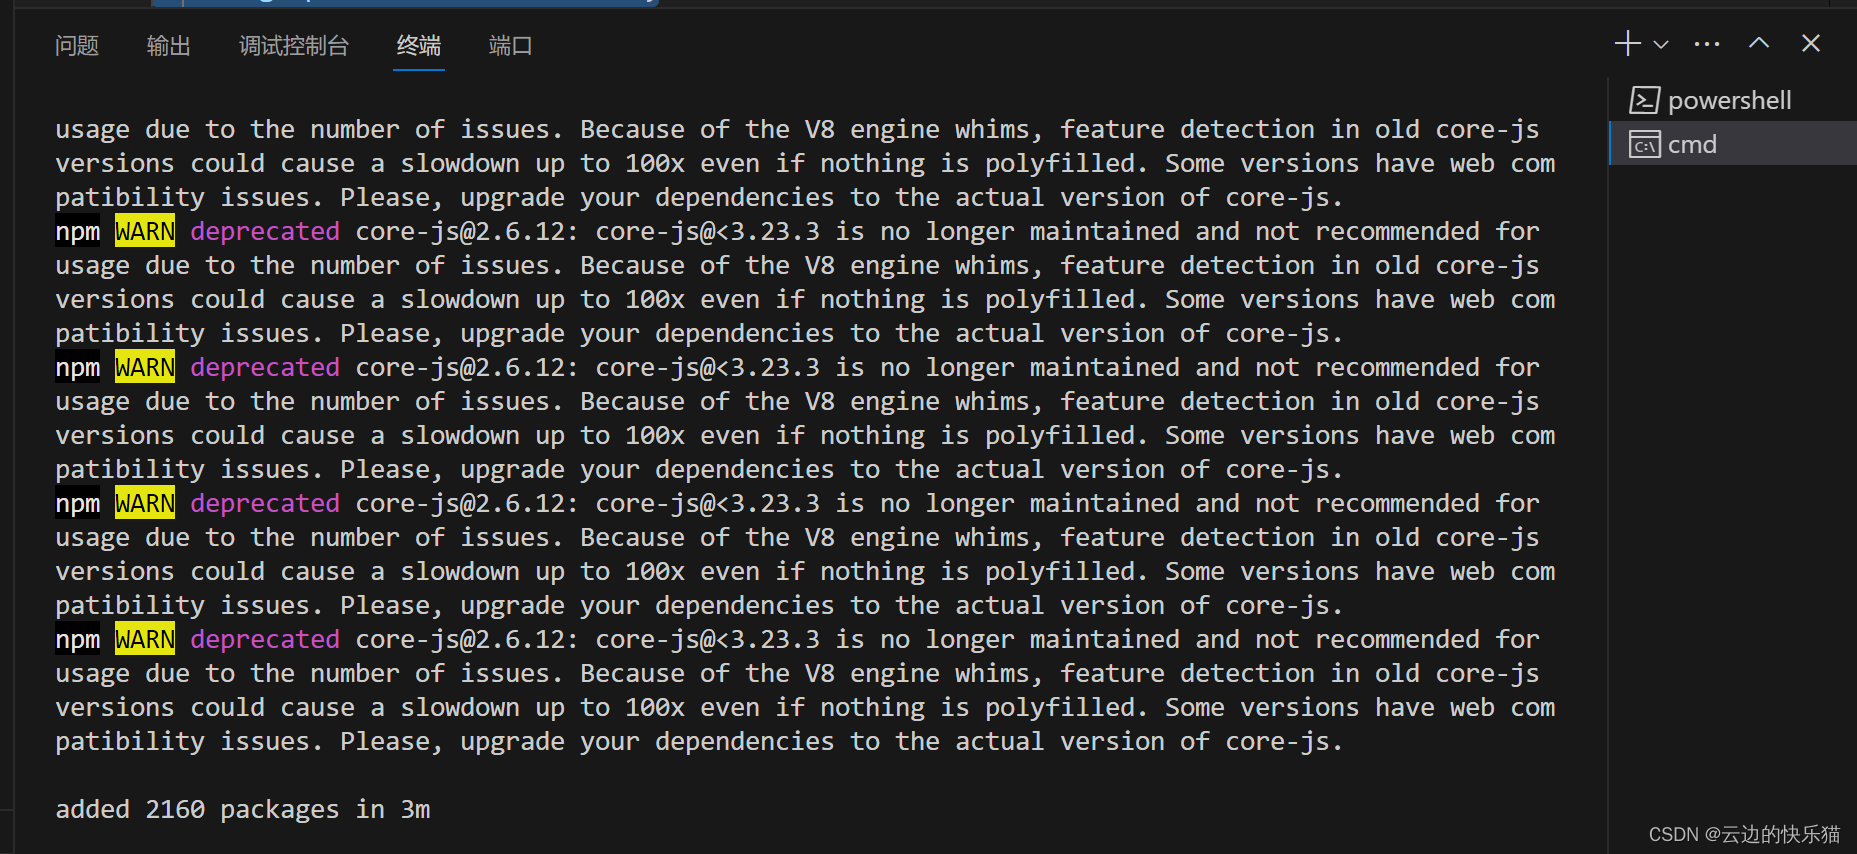Click the second yellow WARN badge
The width and height of the screenshot is (1857, 854).
[x=145, y=367]
